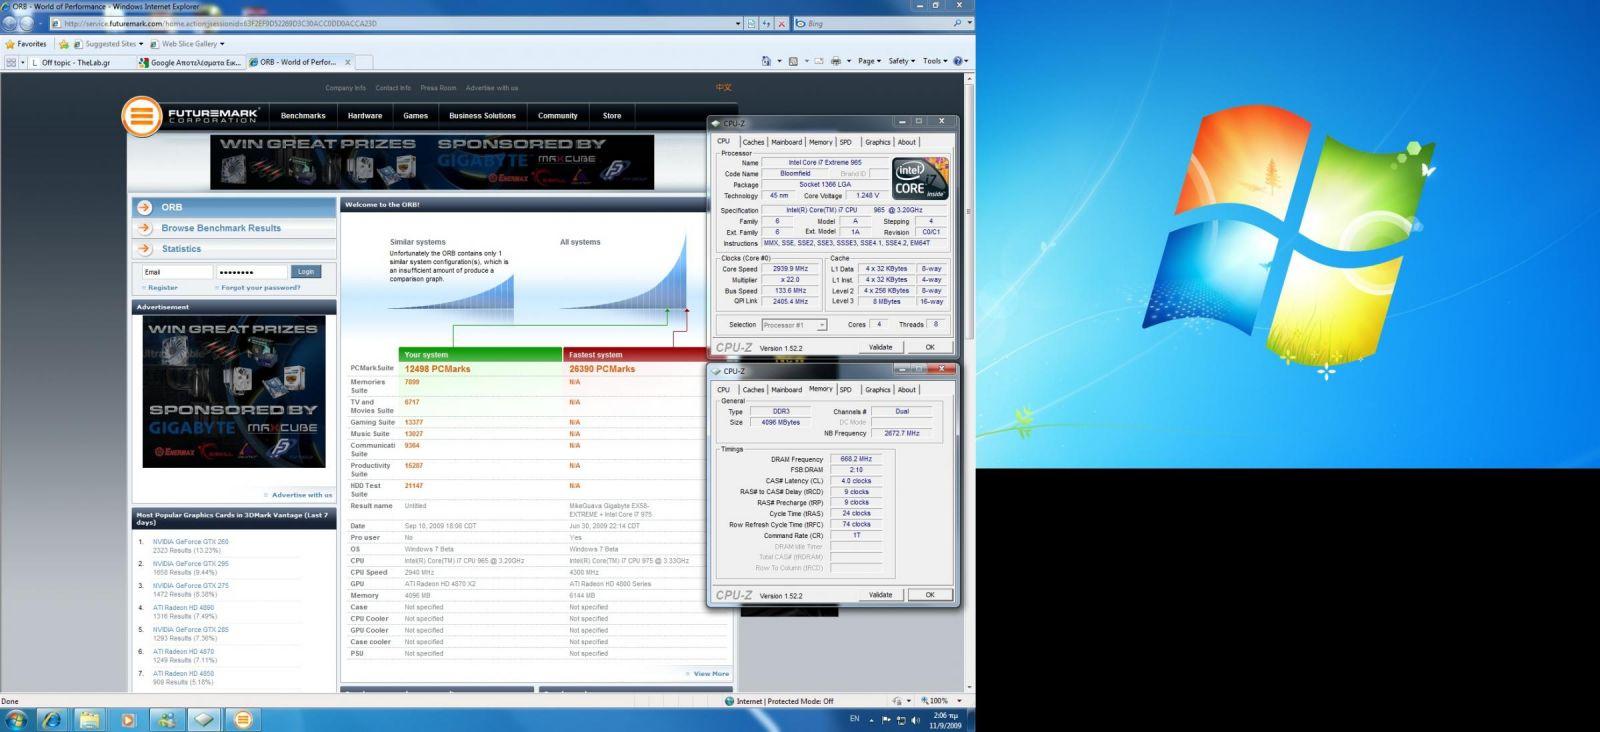Click ATI Radeon HD 4890 link
Image resolution: width=1600 pixels, height=732 pixels.
[x=183, y=608]
